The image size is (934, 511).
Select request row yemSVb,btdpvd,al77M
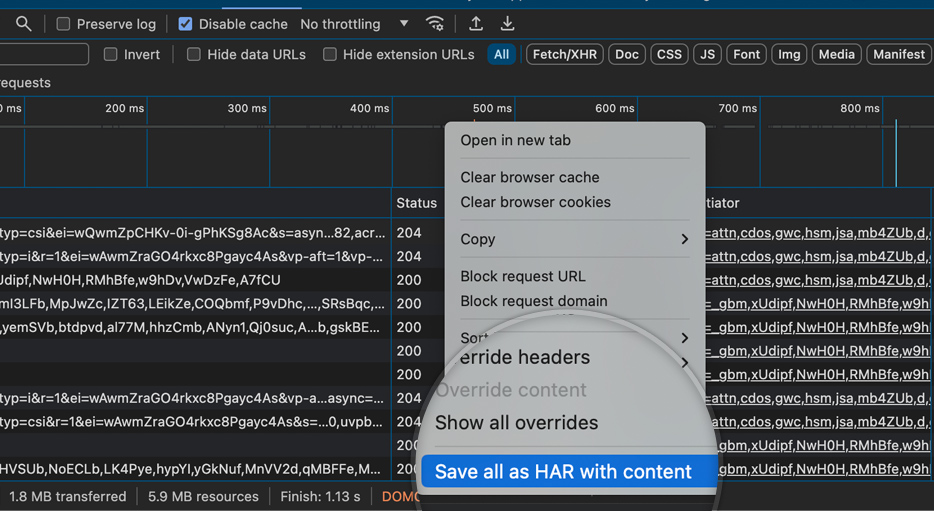[x=189, y=327]
